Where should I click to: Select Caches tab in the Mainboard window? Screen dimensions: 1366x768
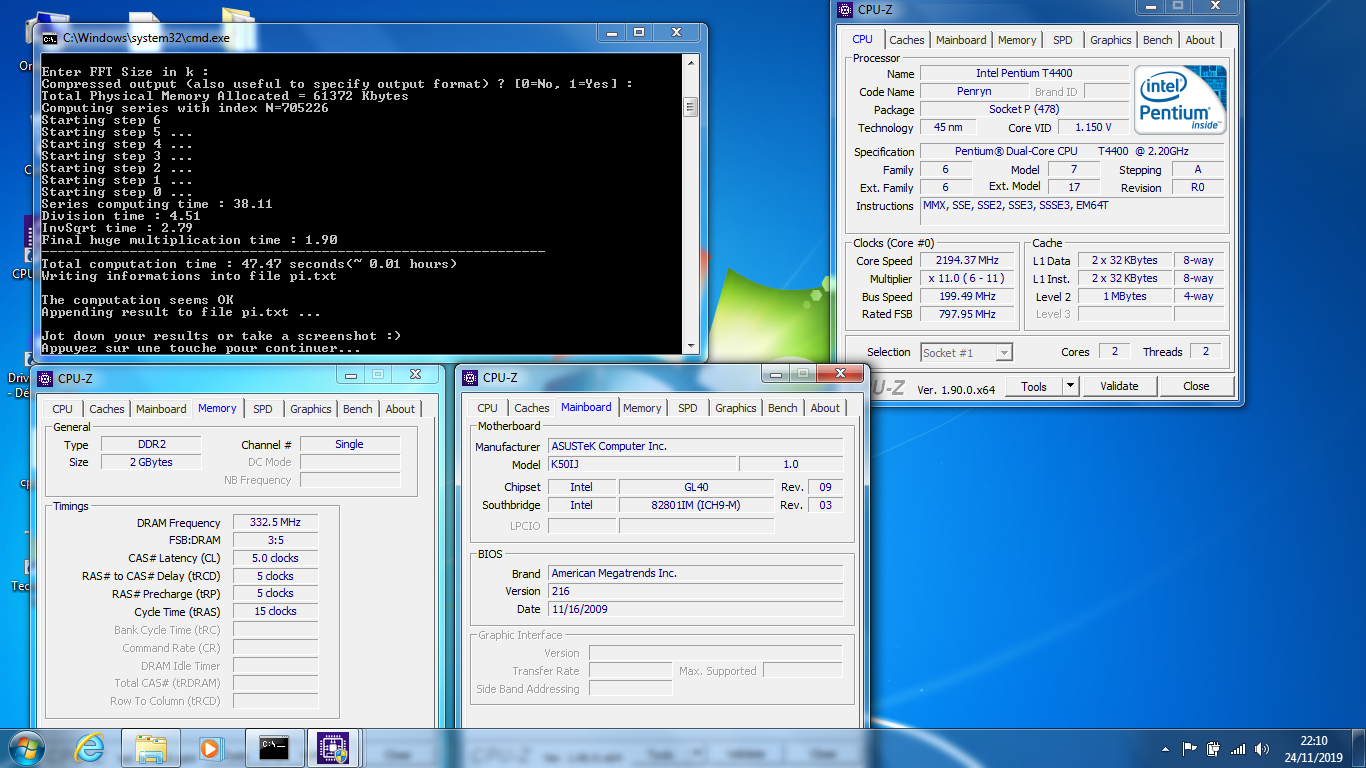[532, 408]
